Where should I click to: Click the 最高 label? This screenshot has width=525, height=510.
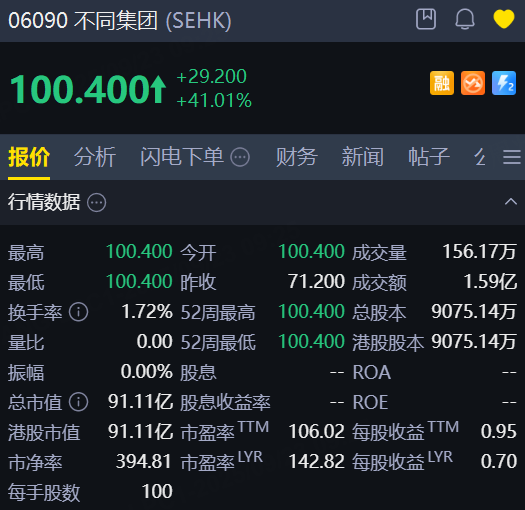click(26, 253)
